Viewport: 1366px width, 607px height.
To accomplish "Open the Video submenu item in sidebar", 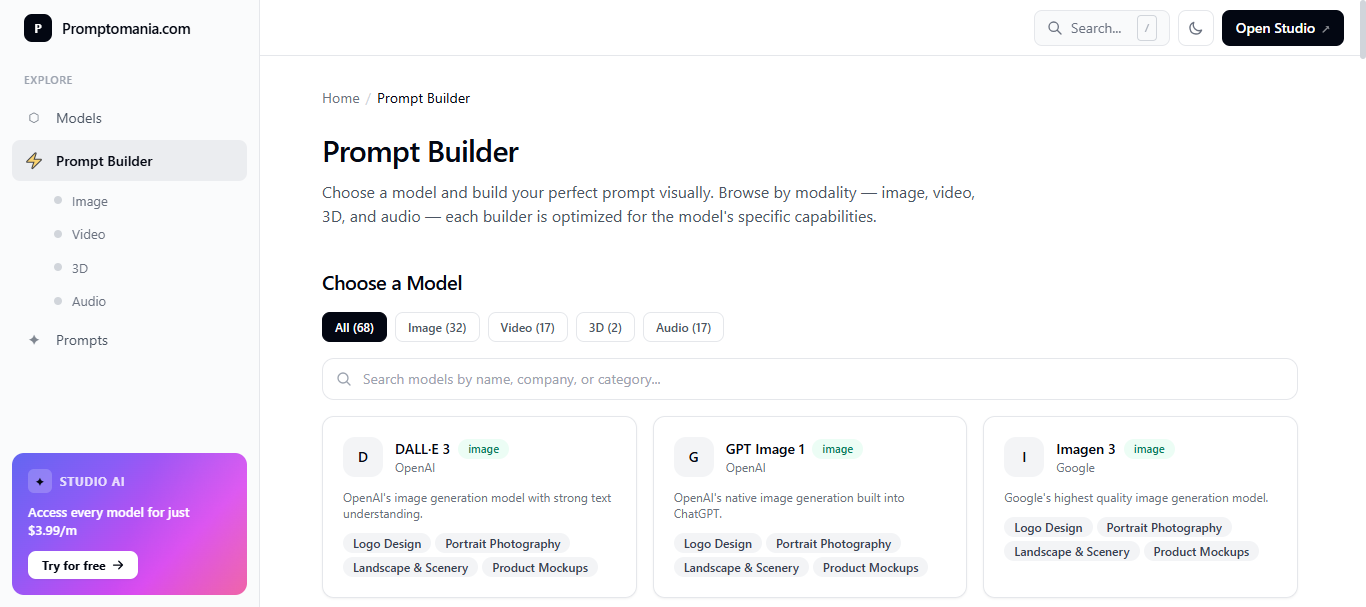I will coord(88,234).
